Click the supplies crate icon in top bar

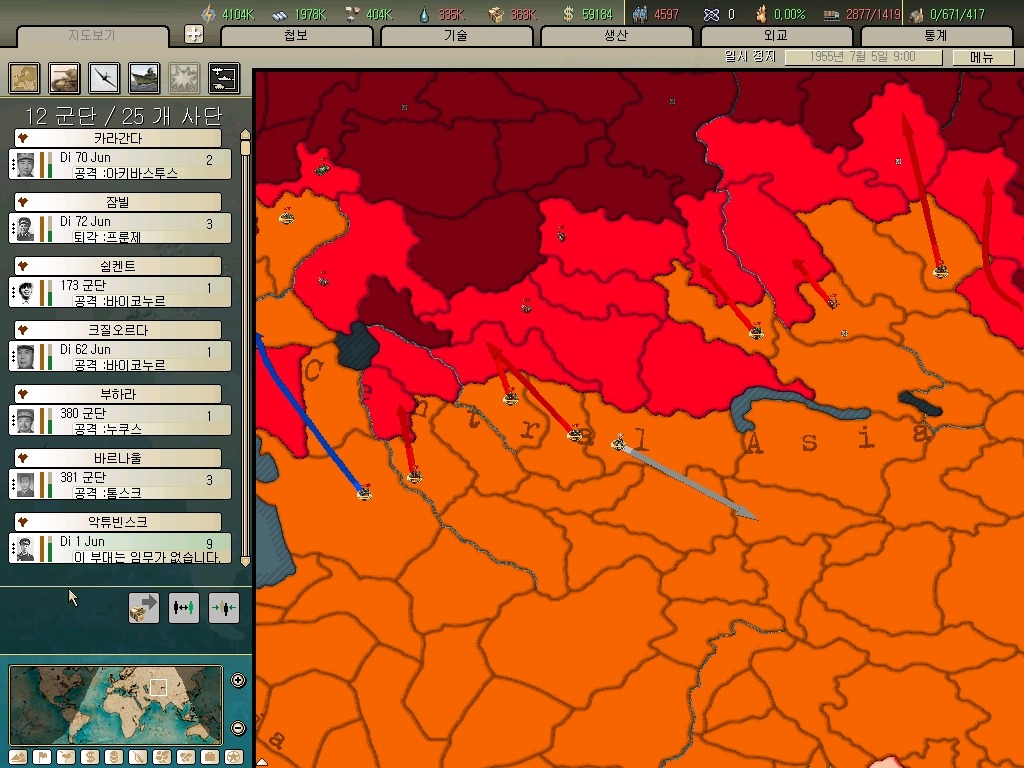[496, 14]
